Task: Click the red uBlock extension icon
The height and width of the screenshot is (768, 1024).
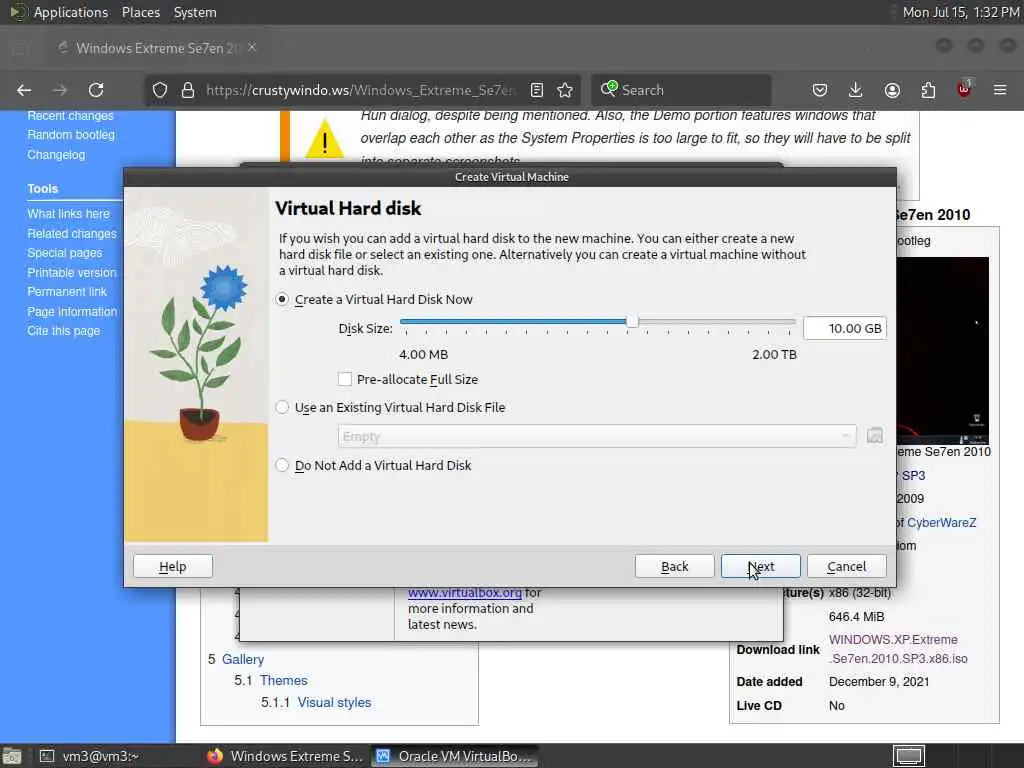Action: tap(964, 89)
